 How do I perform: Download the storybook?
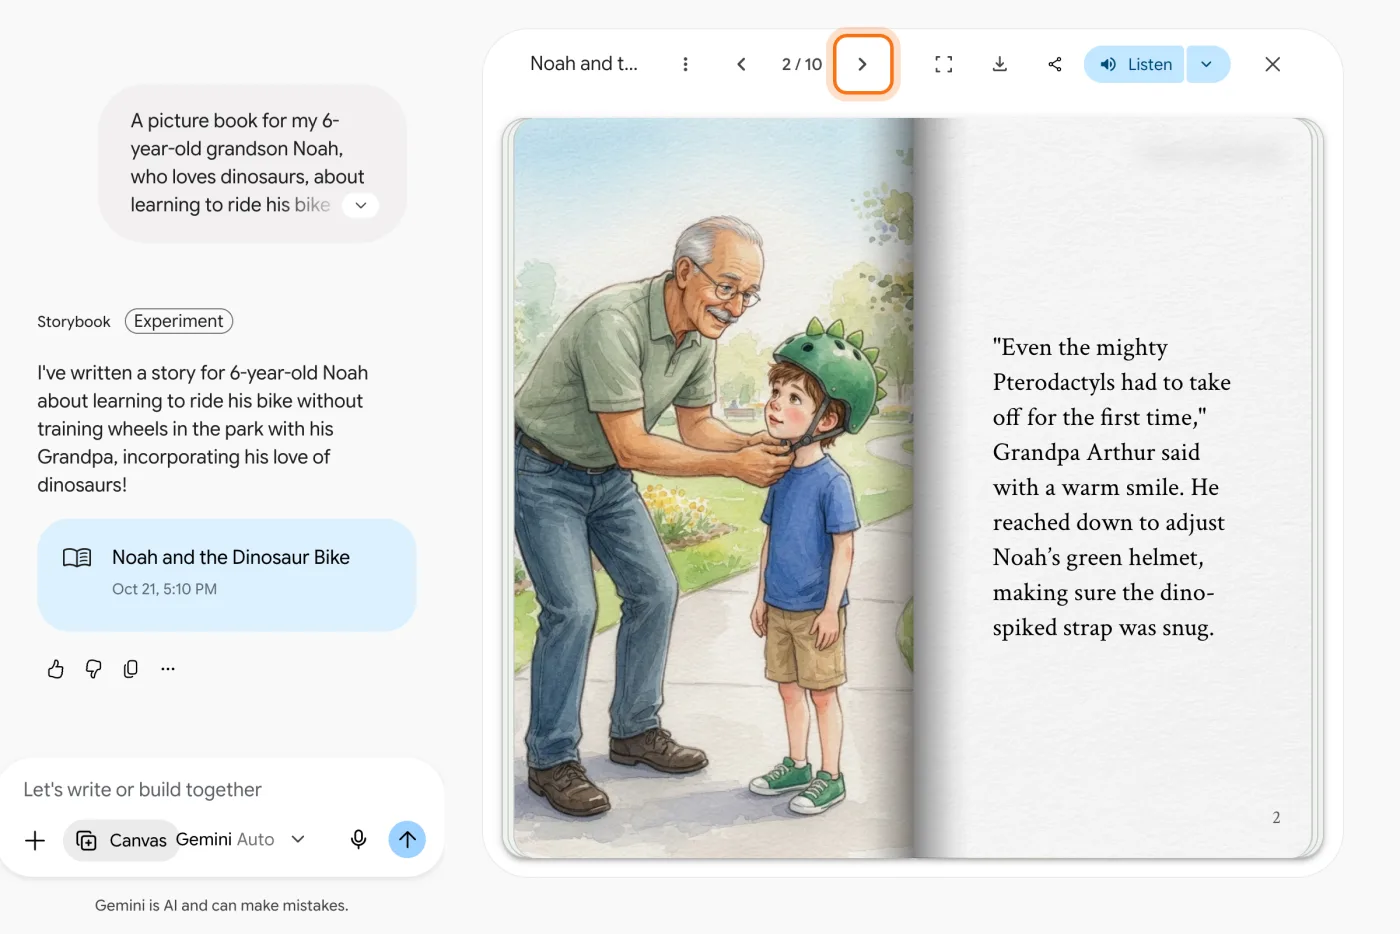999,64
